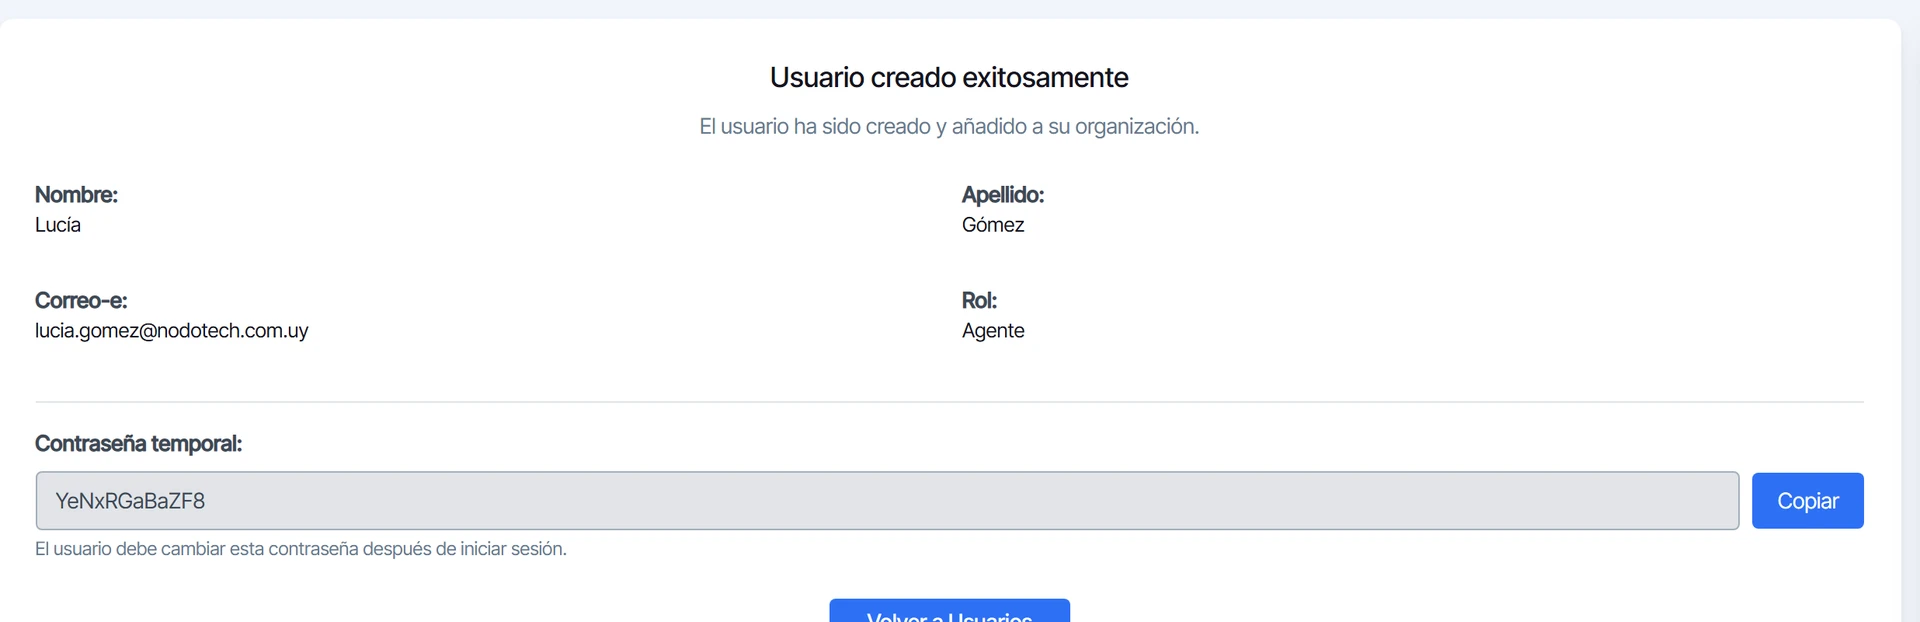
Task: Copy the temporary password with Copiar button
Action: pos(1807,501)
